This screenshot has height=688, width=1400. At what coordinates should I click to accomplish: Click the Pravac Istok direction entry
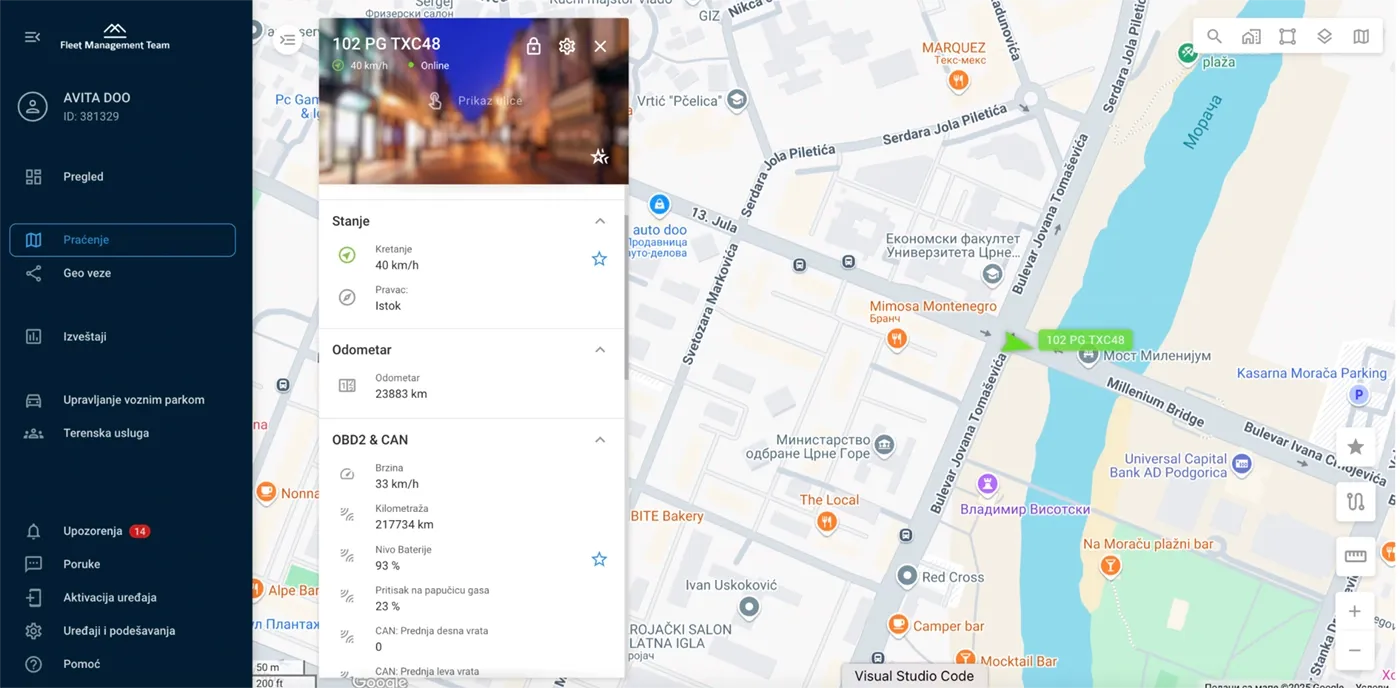pos(391,298)
